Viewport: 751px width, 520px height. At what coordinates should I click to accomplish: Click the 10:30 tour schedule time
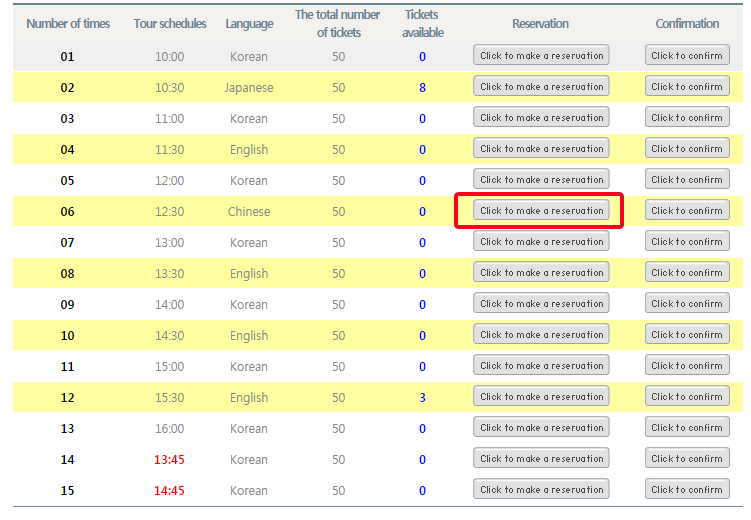pos(169,88)
